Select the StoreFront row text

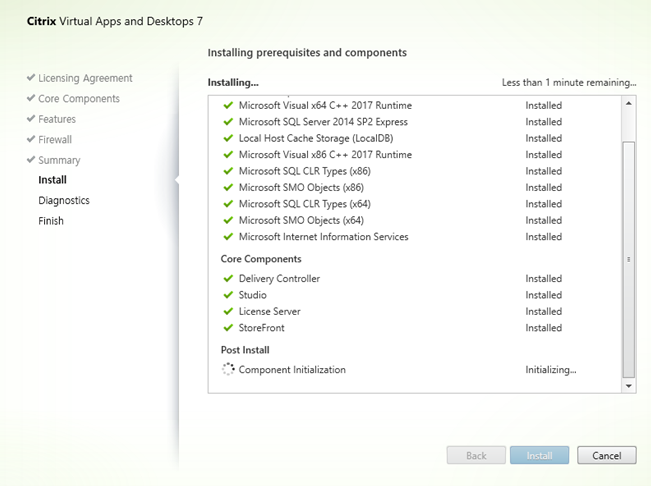pos(262,328)
